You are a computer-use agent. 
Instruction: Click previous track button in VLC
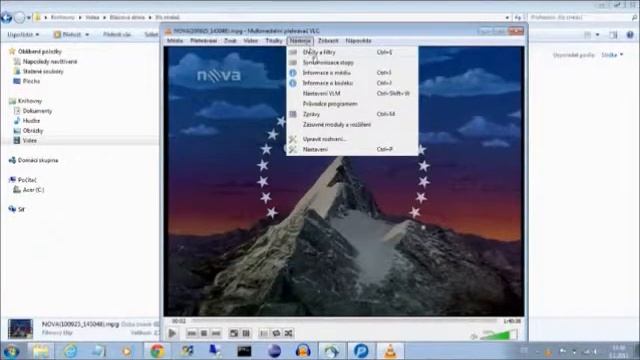191,333
